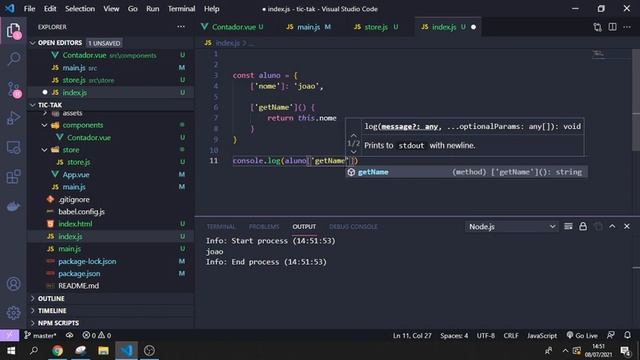
Task: Switch to the store.js editor tab
Action: point(376,27)
